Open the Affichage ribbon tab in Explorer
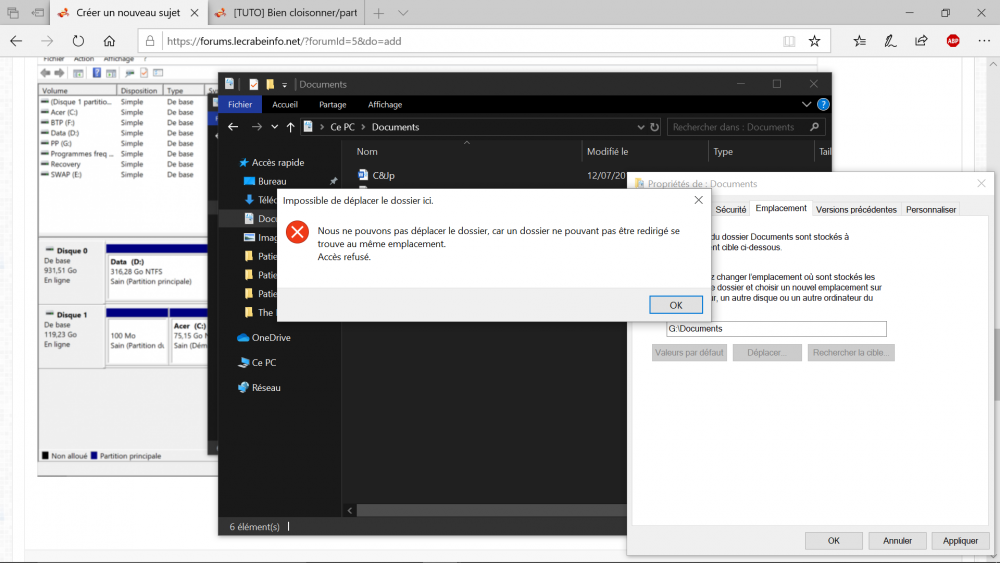 click(x=385, y=104)
